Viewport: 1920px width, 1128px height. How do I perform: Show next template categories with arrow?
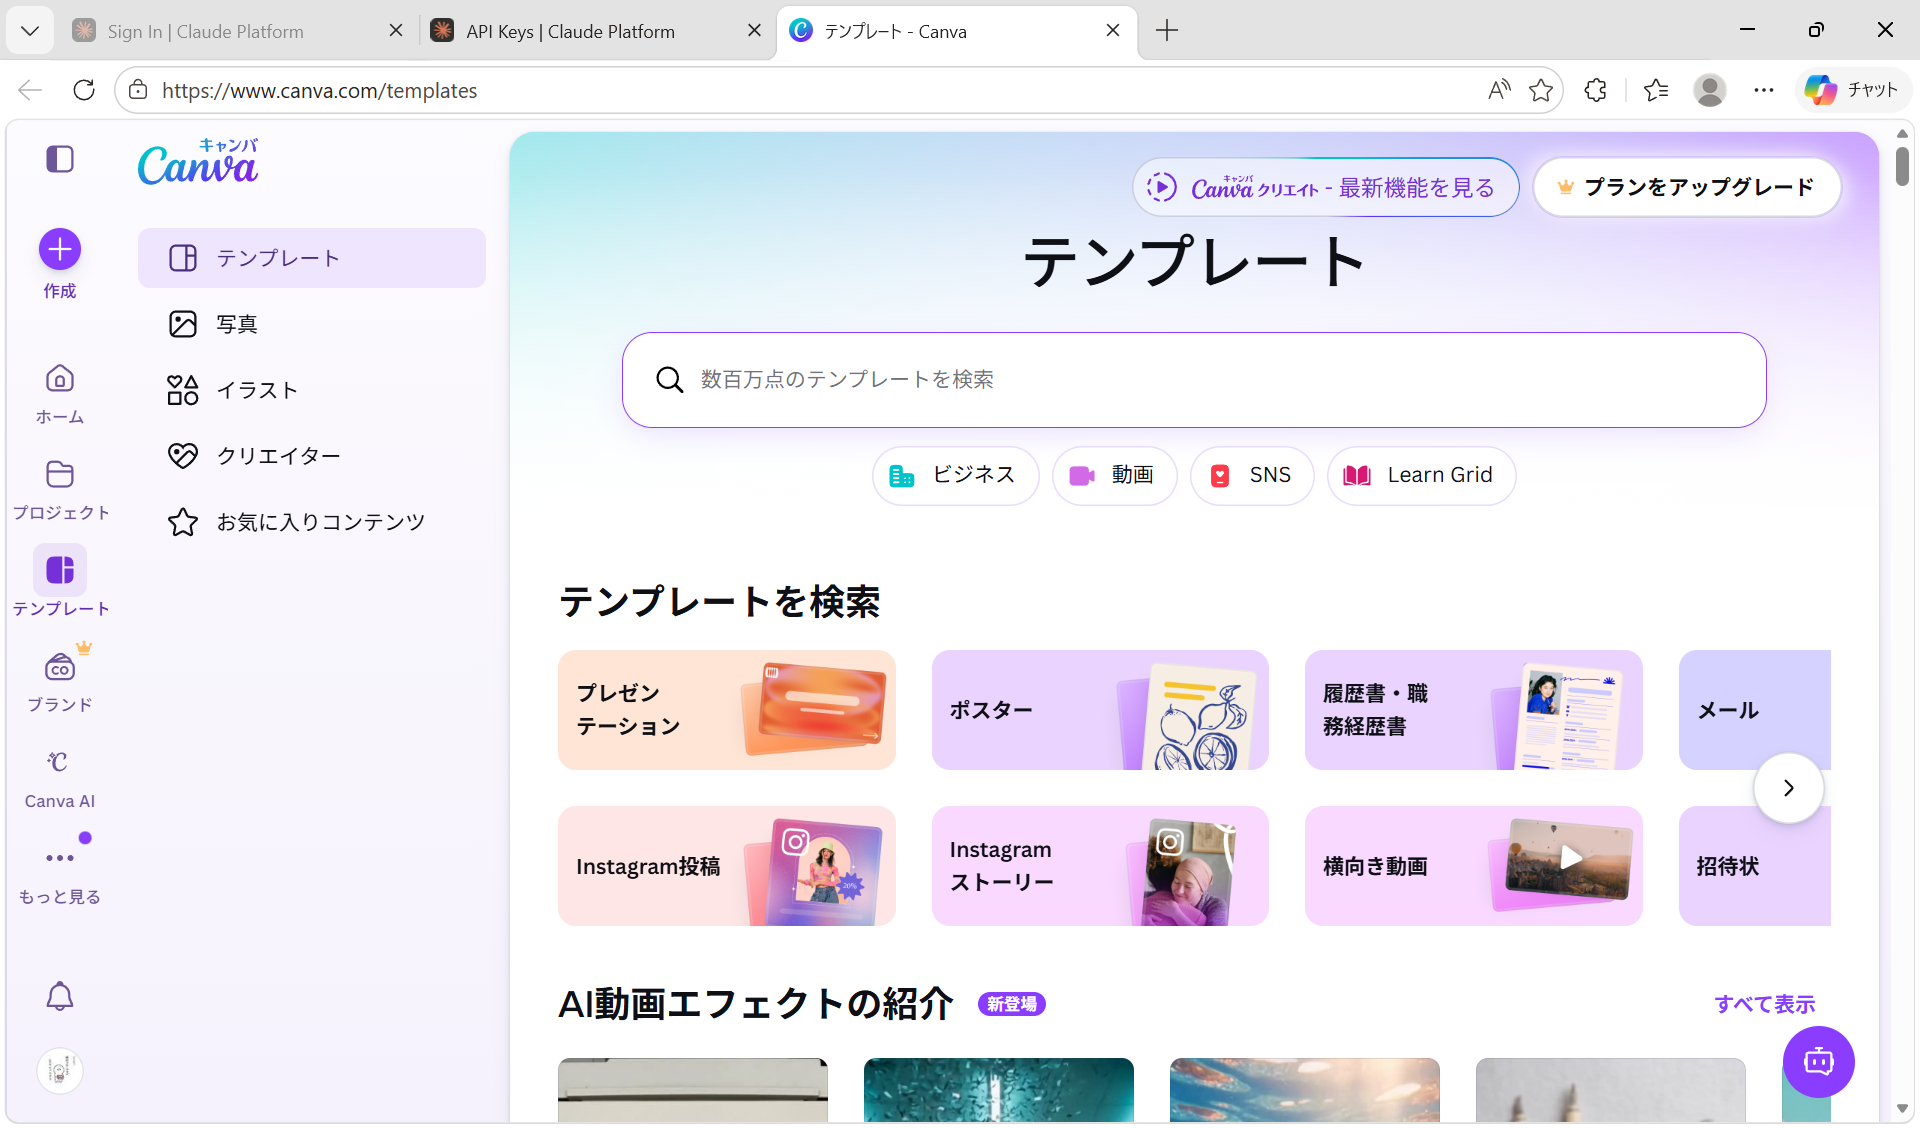(1788, 788)
